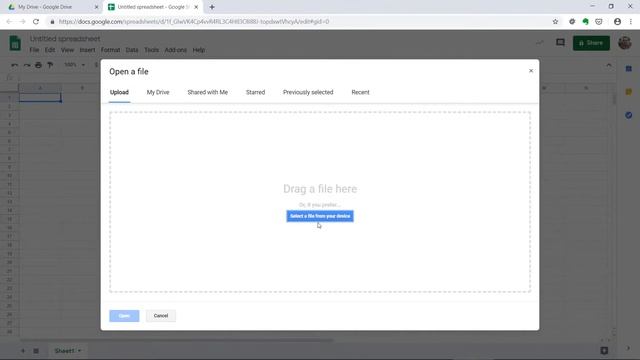Click the add sheet plus icon

[23, 351]
